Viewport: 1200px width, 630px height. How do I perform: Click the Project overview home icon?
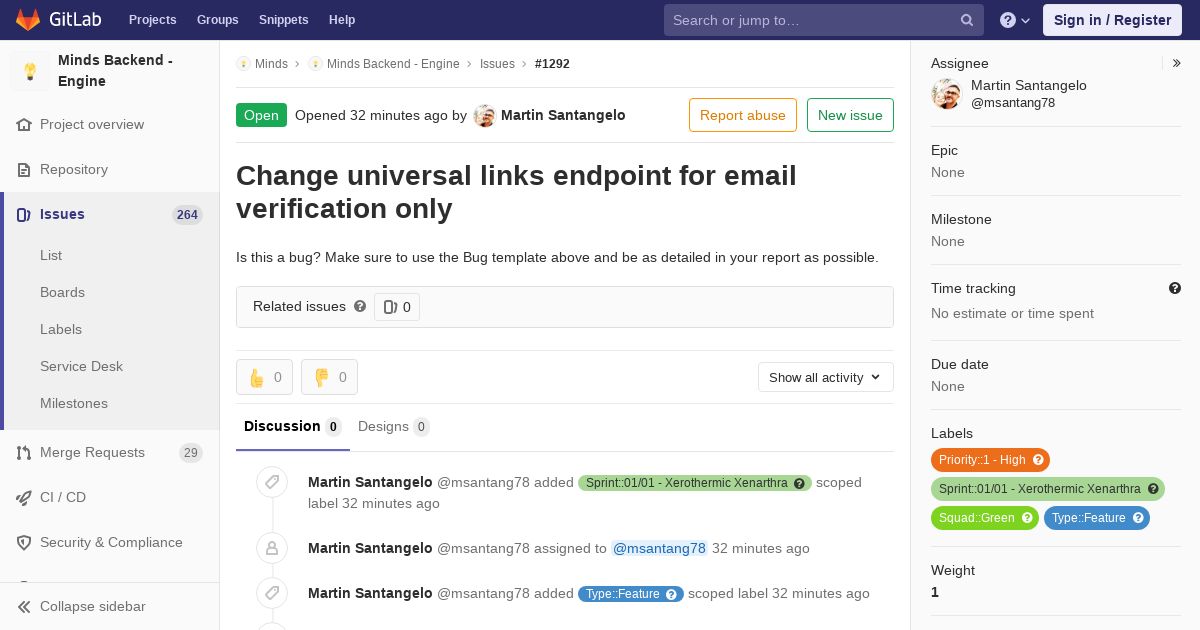pyautogui.click(x=24, y=125)
